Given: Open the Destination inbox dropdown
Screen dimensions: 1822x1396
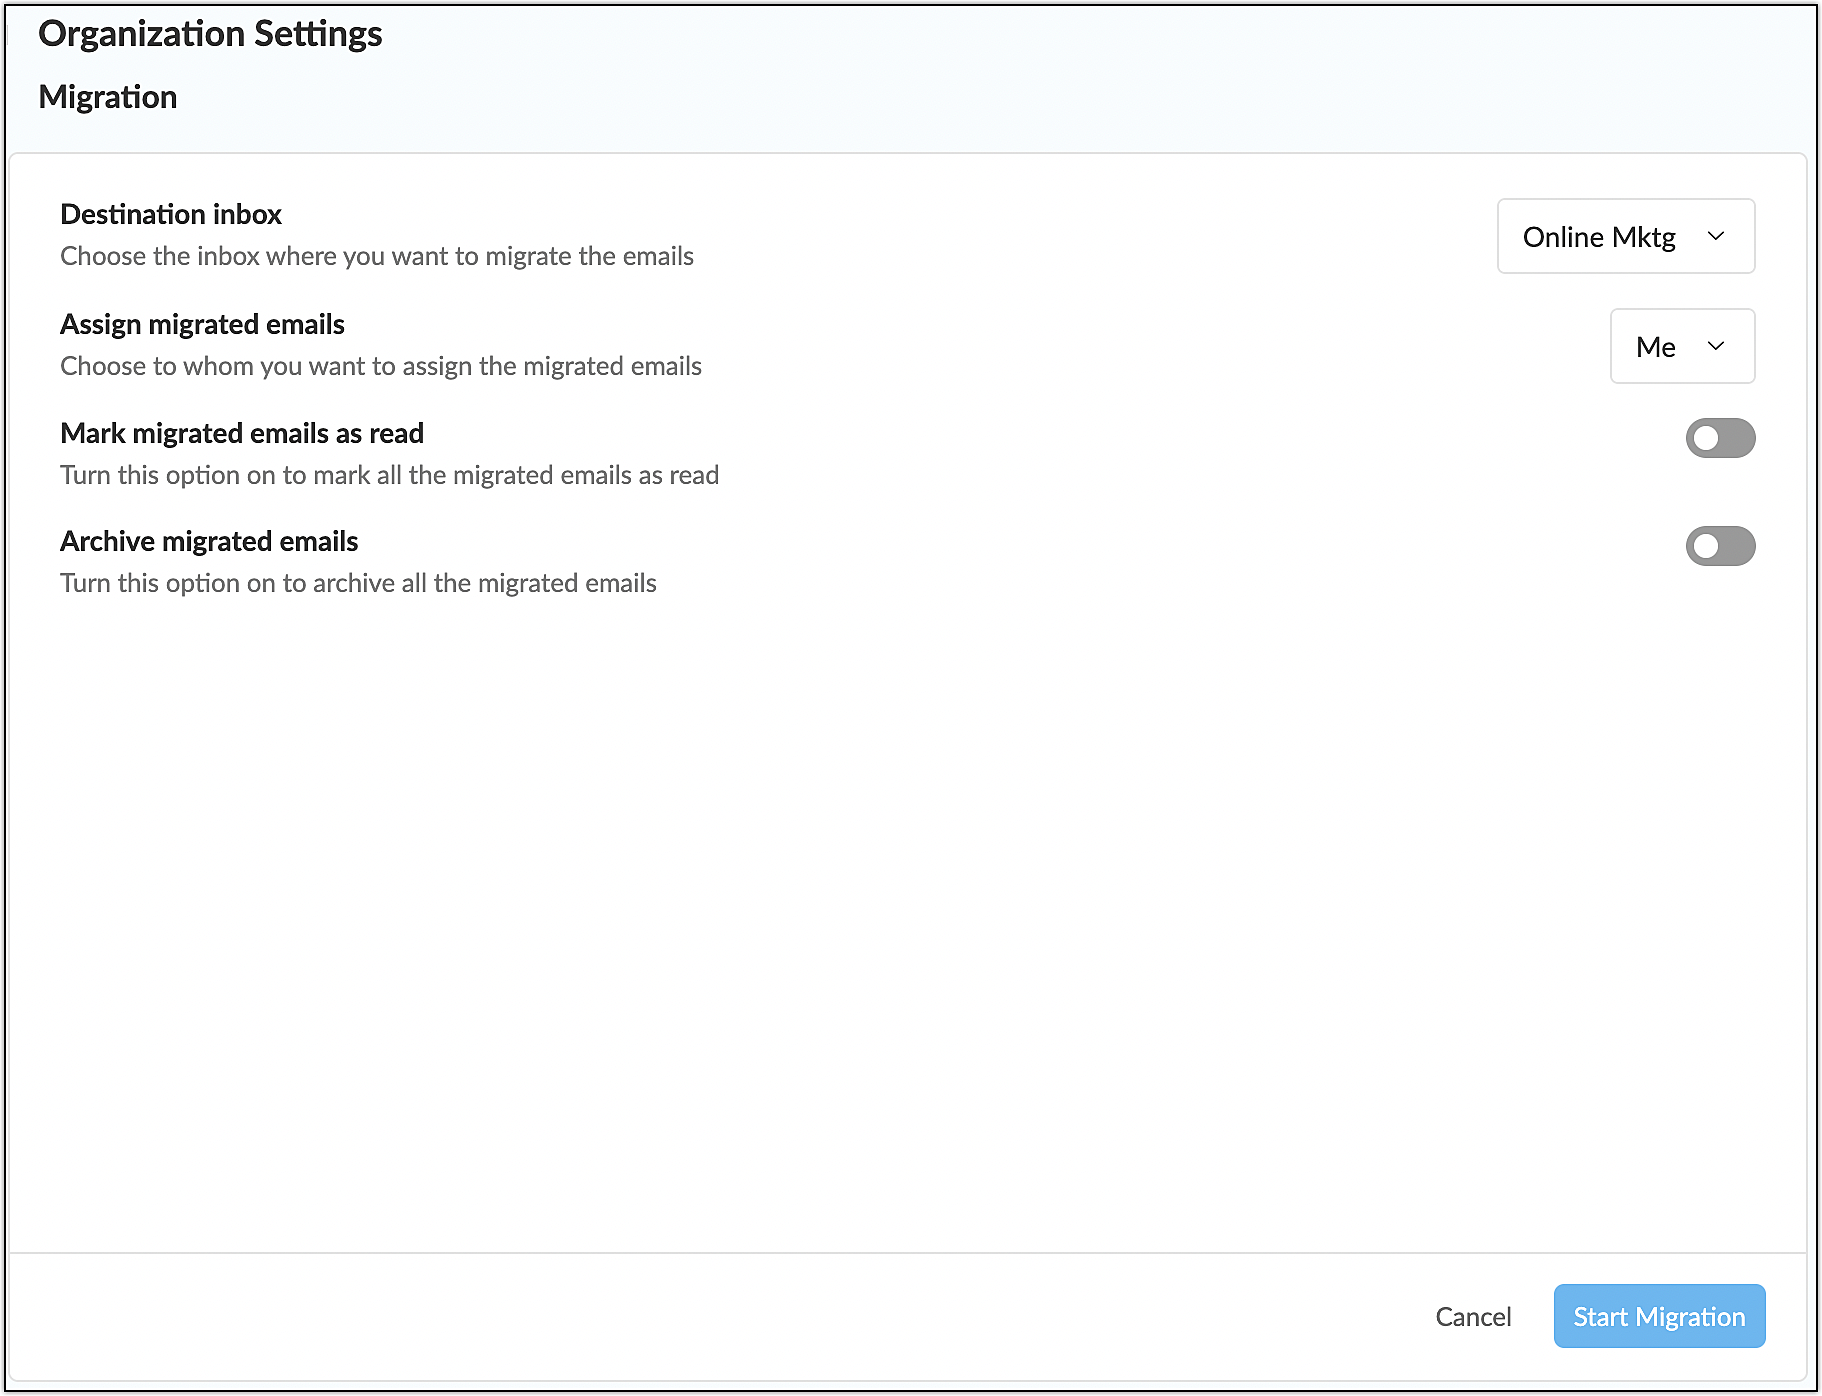Looking at the screenshot, I should [1625, 236].
